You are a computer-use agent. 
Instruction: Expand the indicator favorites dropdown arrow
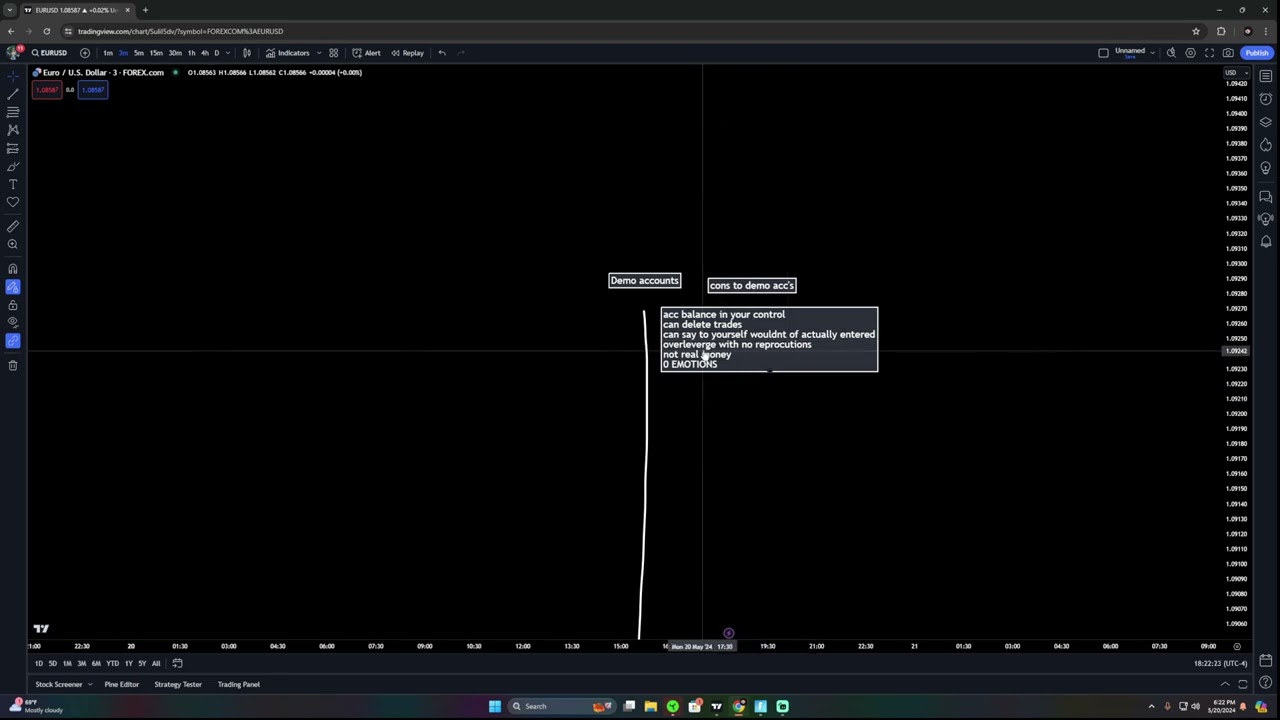pos(319,53)
